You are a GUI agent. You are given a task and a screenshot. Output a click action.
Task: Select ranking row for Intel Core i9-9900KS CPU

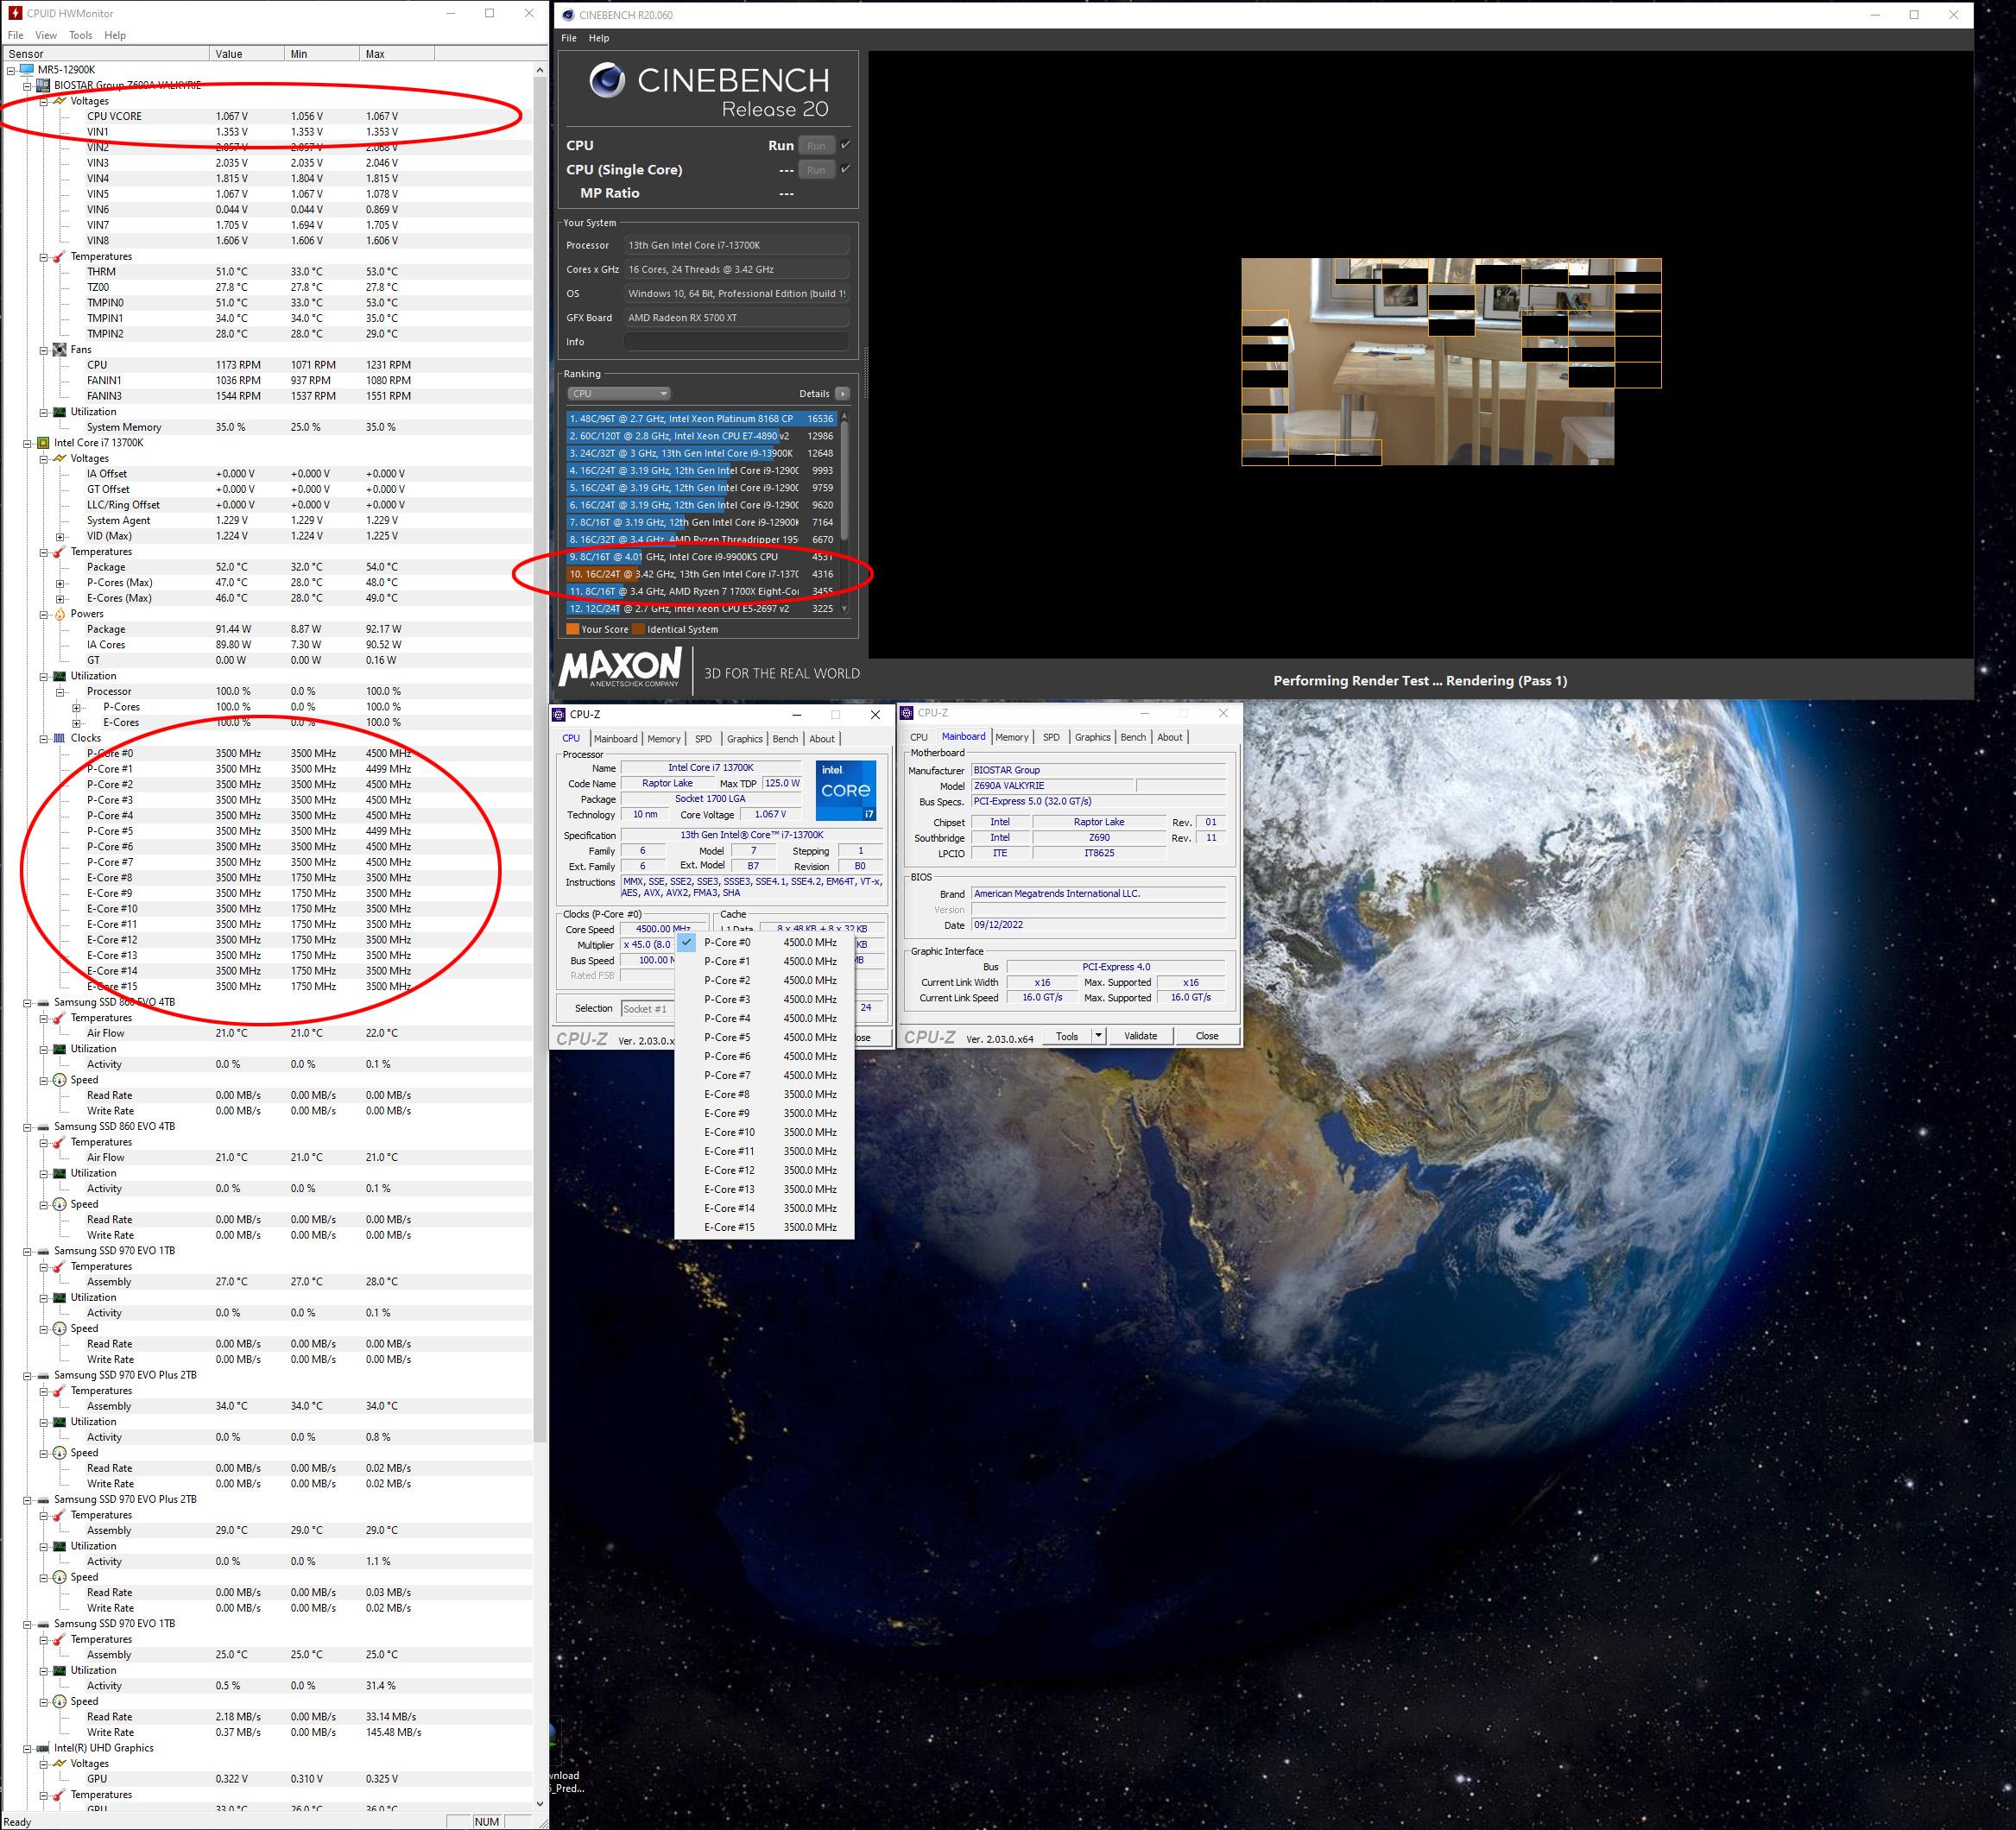(x=701, y=557)
